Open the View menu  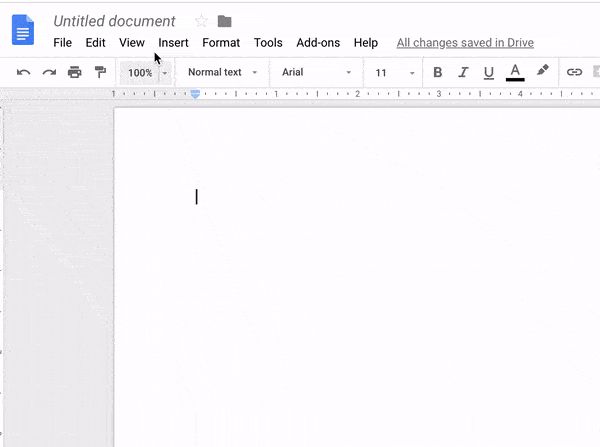tap(132, 43)
